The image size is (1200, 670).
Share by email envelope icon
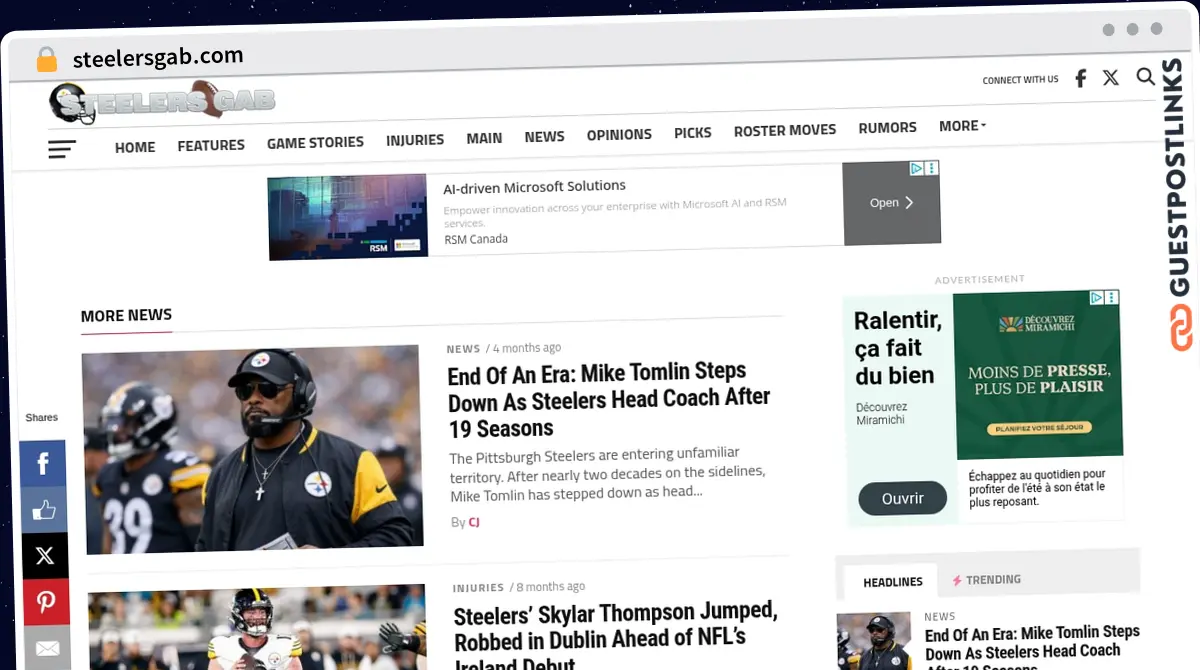pos(47,647)
